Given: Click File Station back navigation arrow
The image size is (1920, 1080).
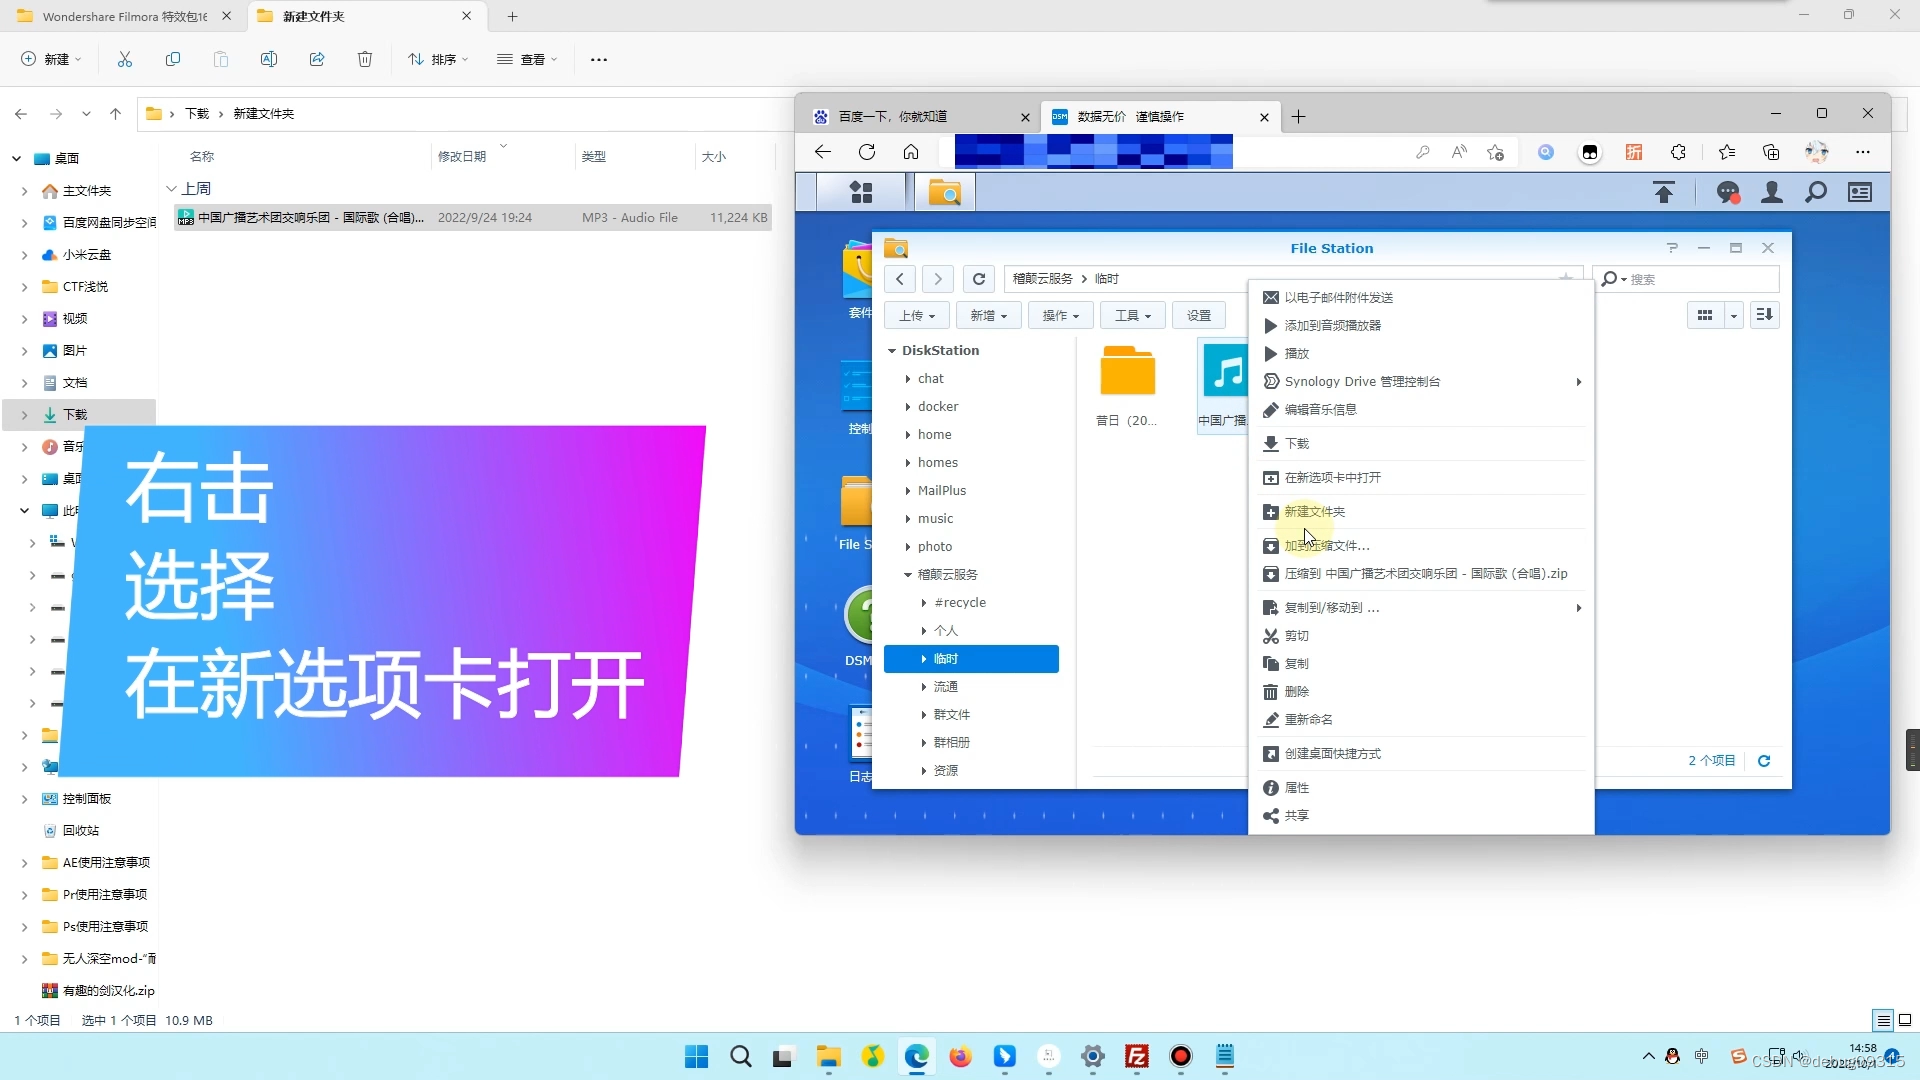Looking at the screenshot, I should [x=900, y=279].
